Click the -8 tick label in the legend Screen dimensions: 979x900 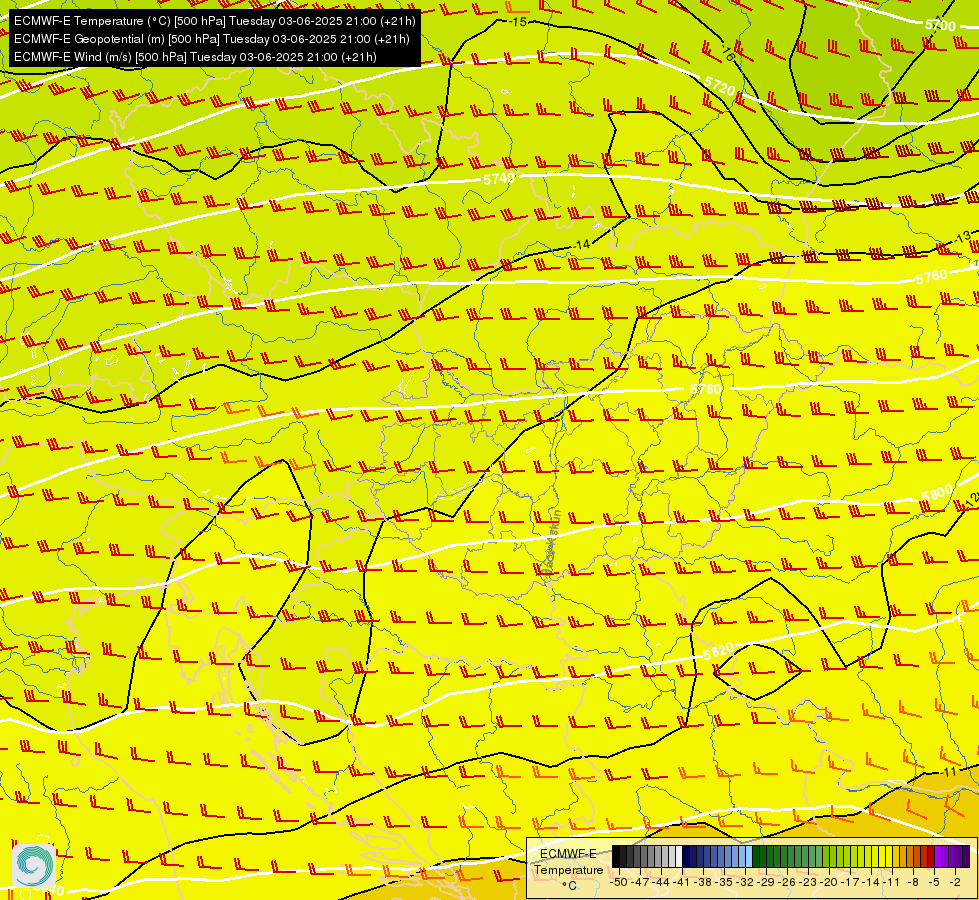pos(913,882)
